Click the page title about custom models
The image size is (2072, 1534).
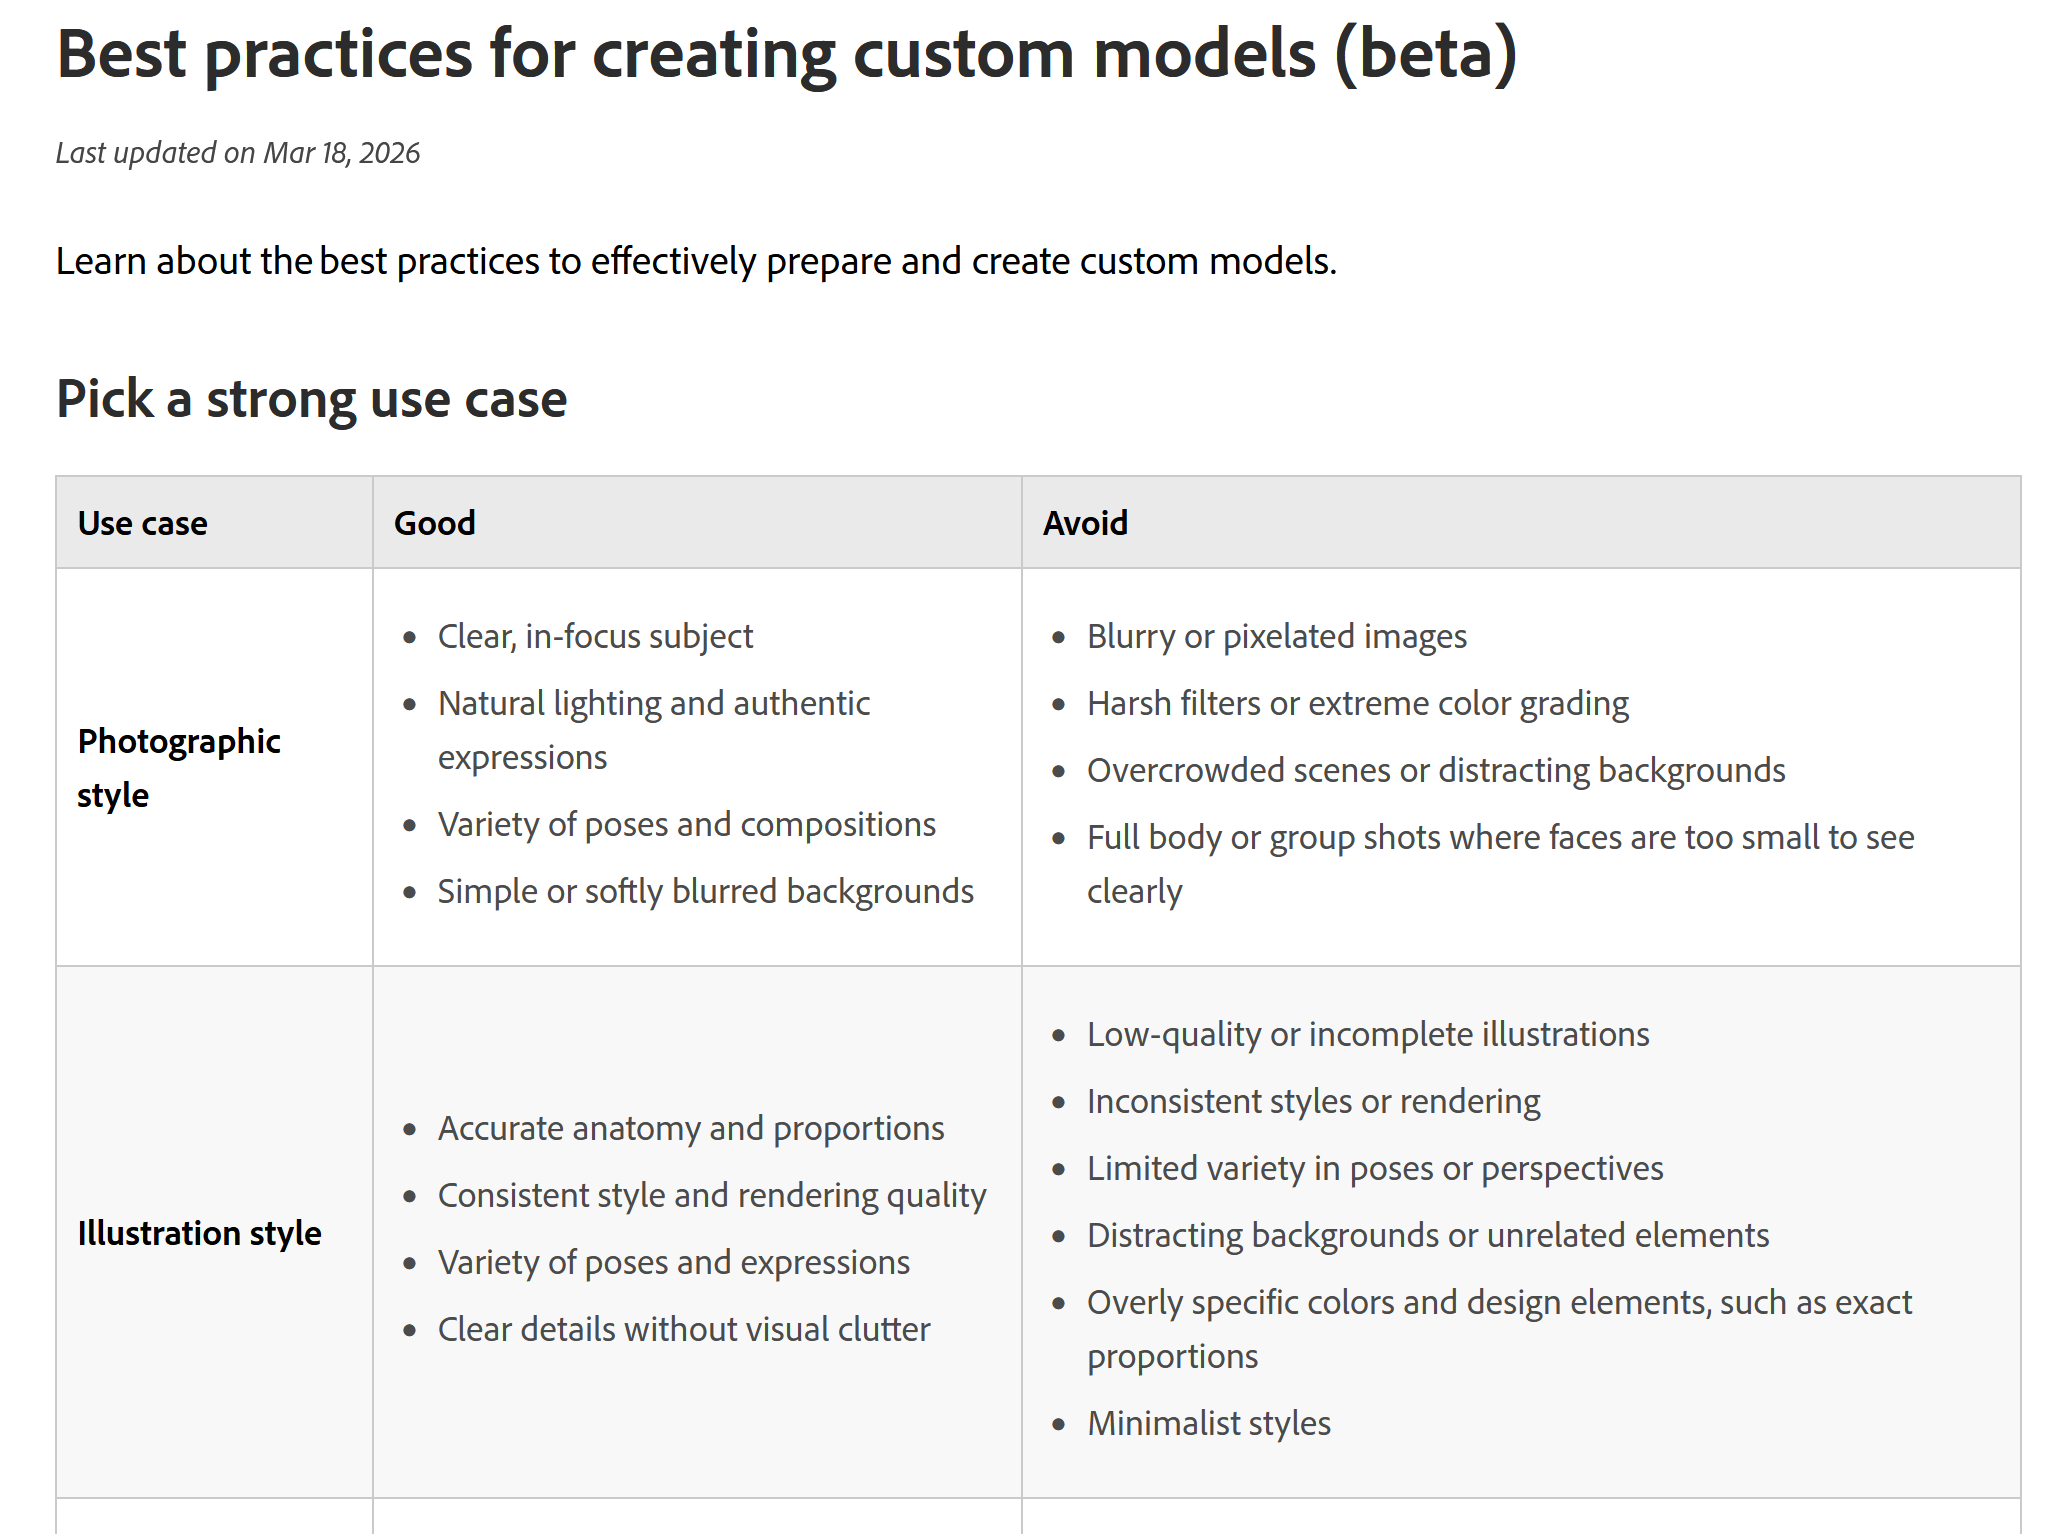786,54
